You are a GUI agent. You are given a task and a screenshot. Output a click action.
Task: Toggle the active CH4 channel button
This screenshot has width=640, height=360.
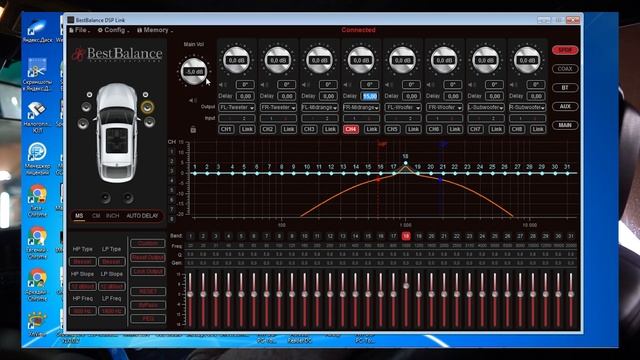point(351,129)
